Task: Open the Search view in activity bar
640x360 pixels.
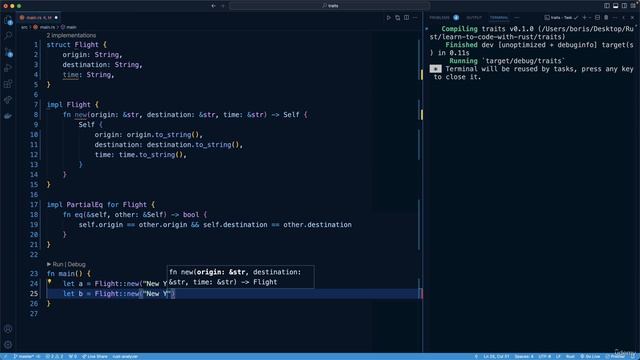Action: click(x=8, y=36)
